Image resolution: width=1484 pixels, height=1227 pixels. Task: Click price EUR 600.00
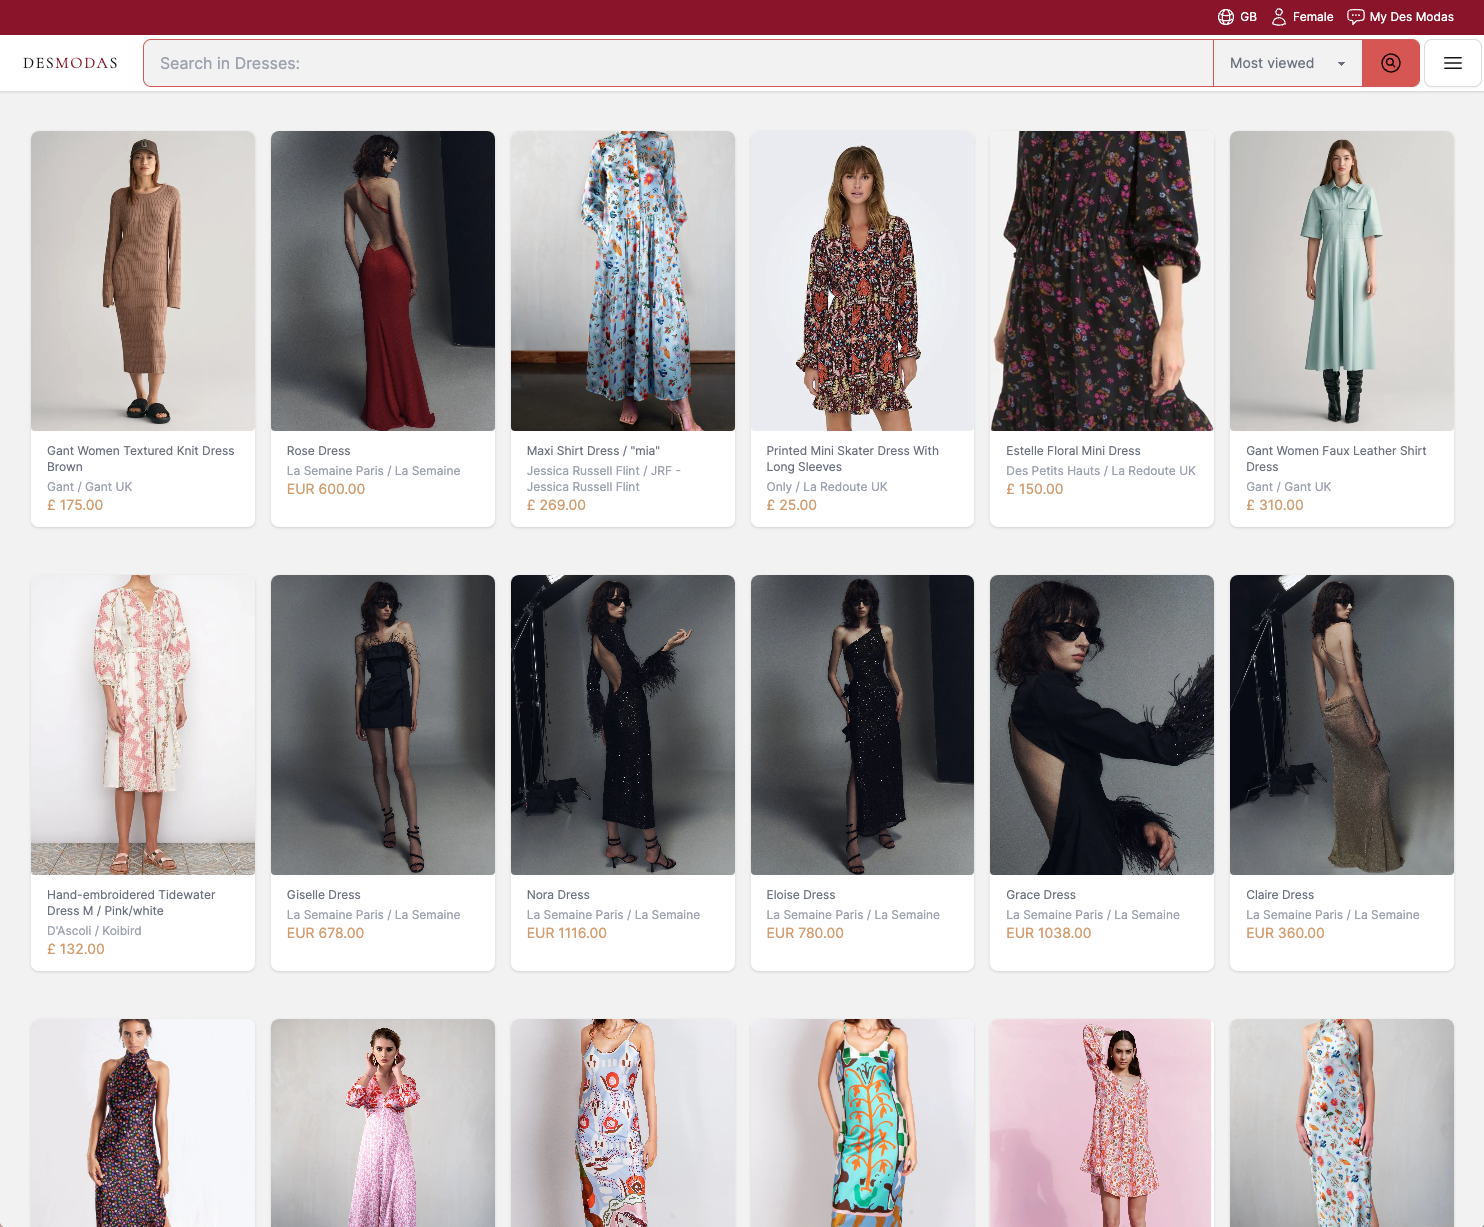coord(326,489)
